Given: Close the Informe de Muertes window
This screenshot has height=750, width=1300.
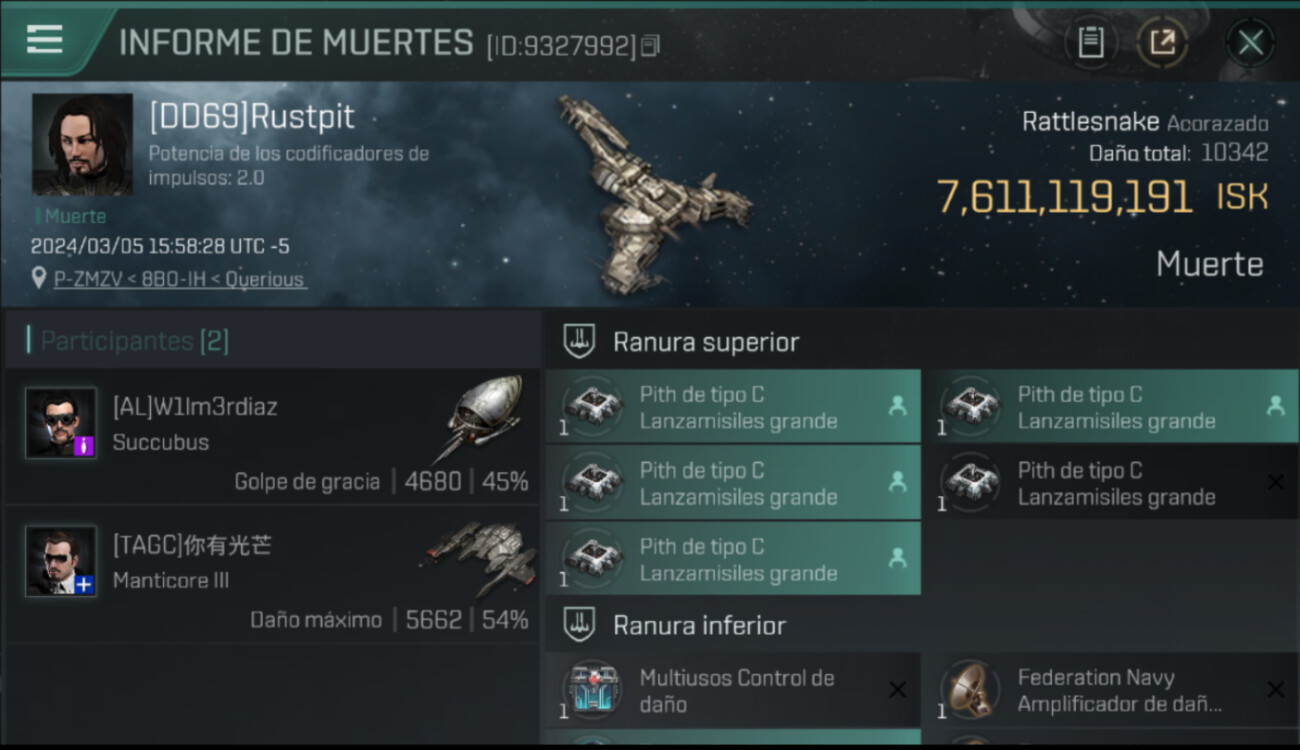Looking at the screenshot, I should [x=1250, y=43].
